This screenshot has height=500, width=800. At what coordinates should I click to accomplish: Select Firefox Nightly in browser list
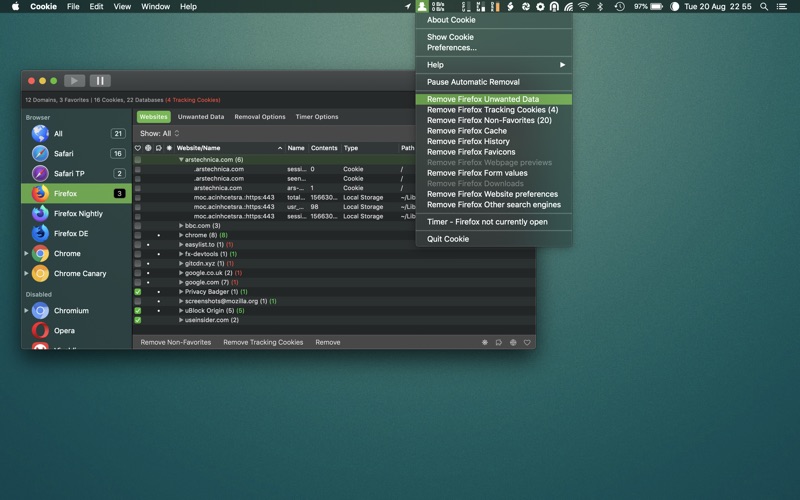coord(77,213)
